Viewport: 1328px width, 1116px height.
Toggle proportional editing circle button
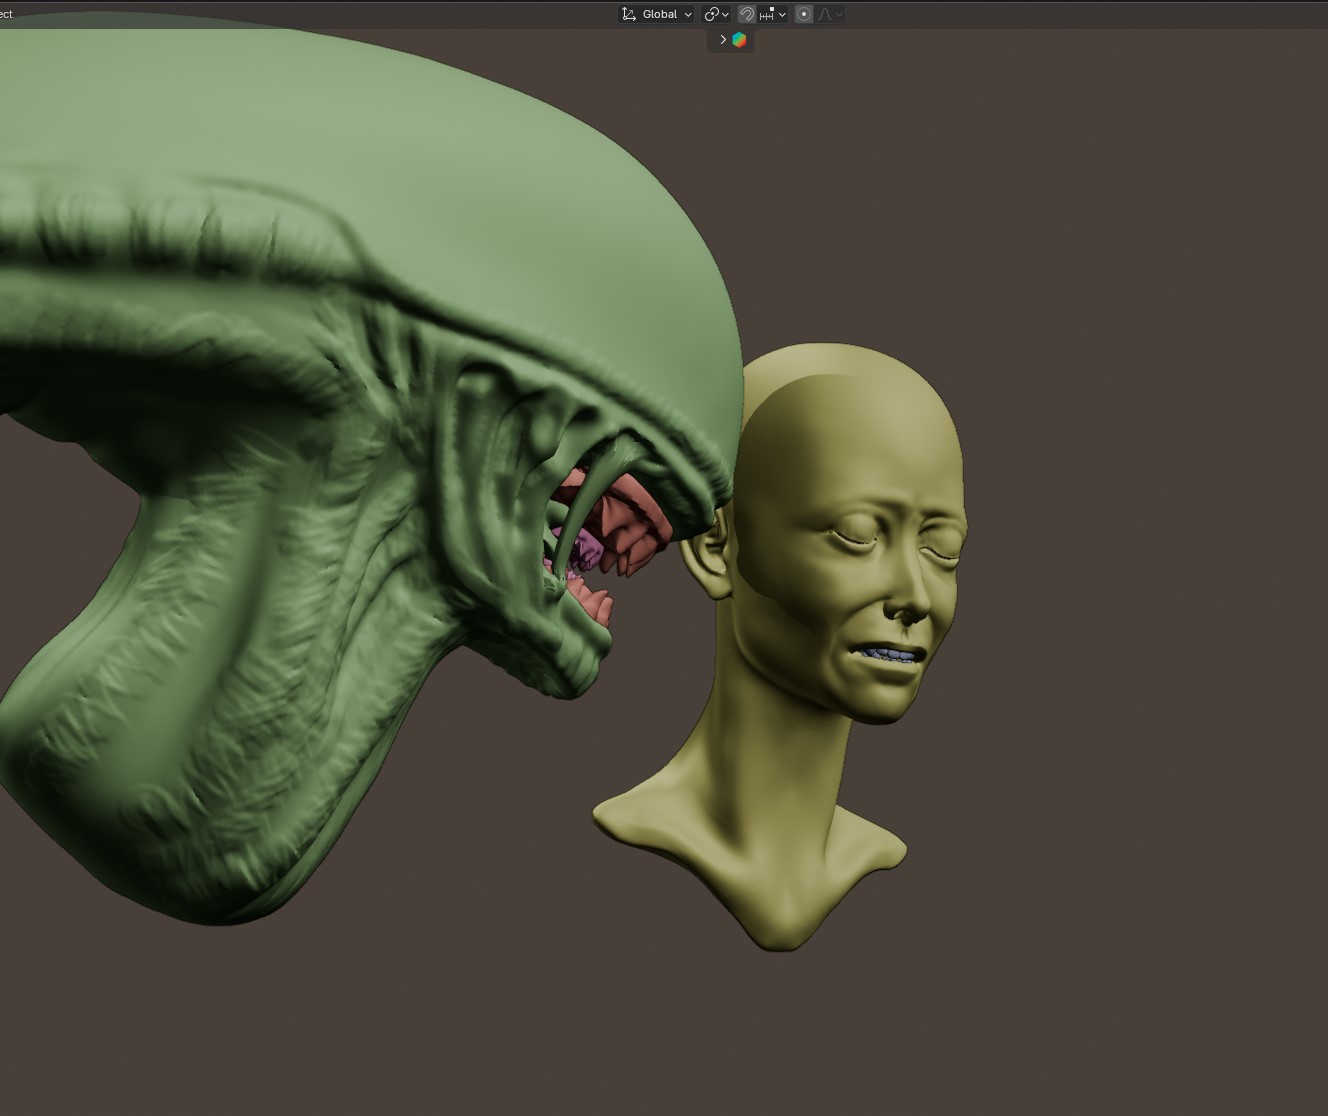tap(804, 14)
